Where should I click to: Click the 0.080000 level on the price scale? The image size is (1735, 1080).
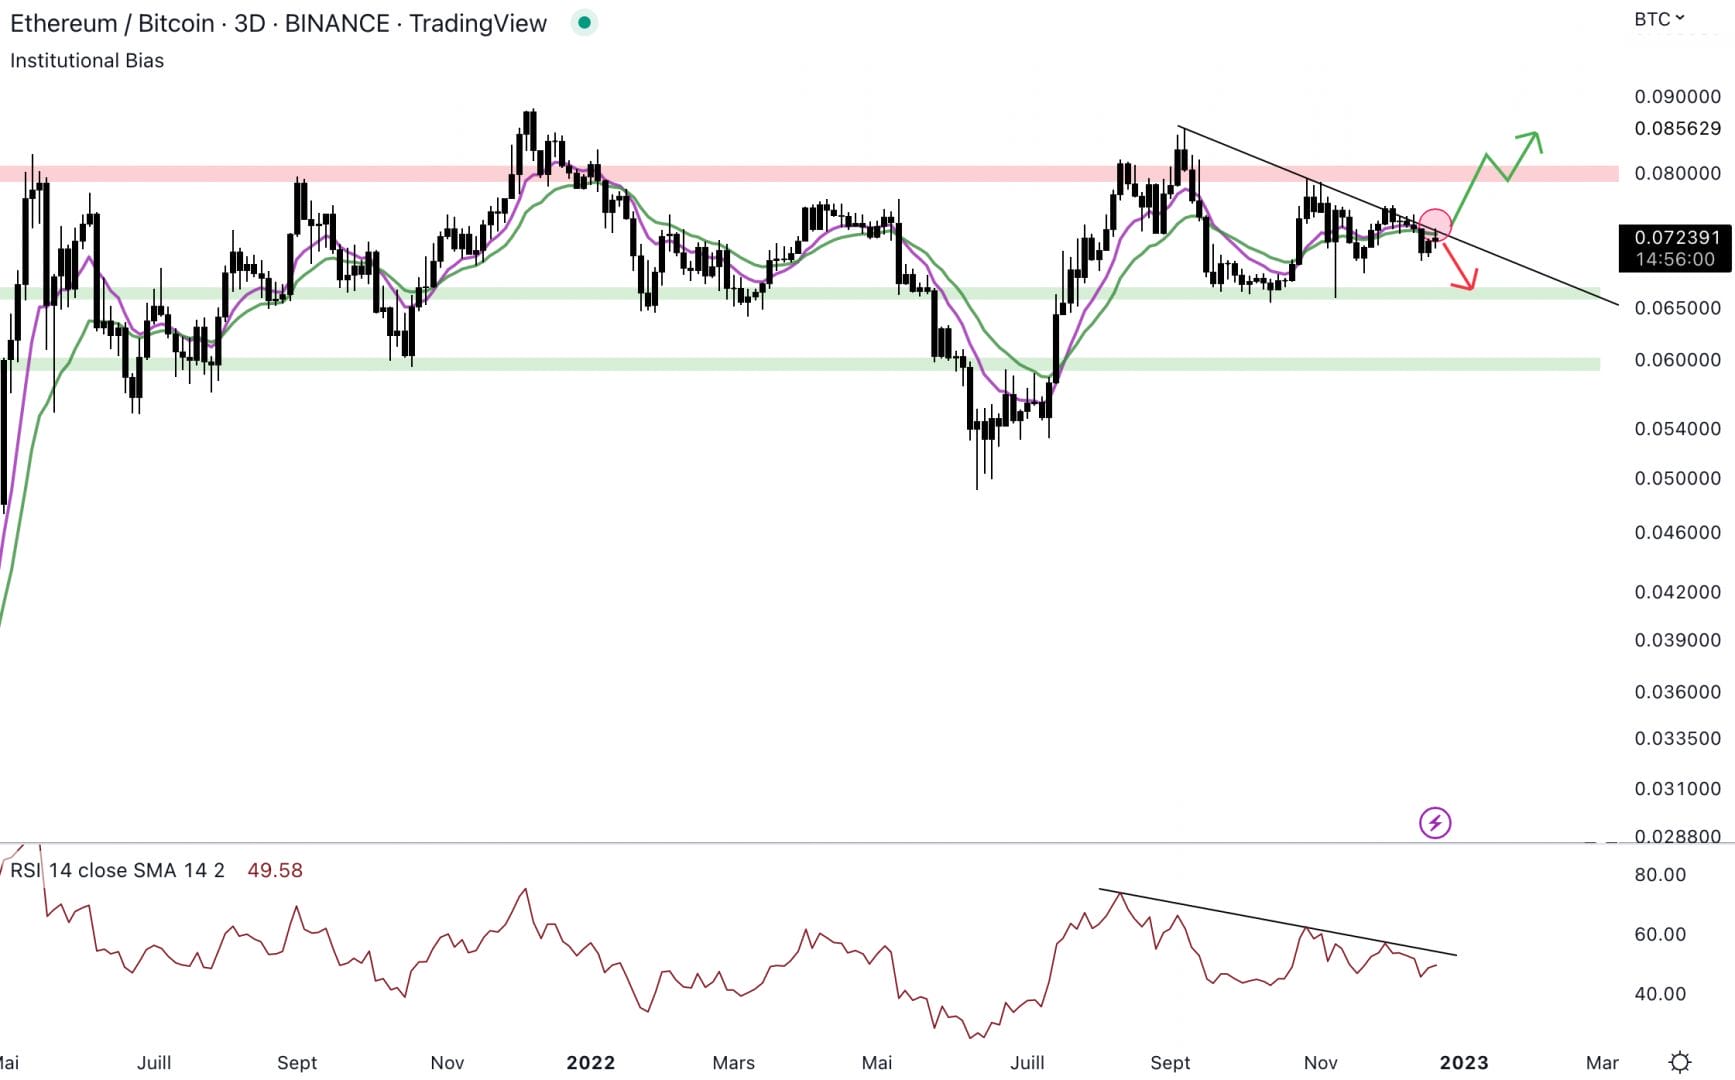click(1678, 174)
